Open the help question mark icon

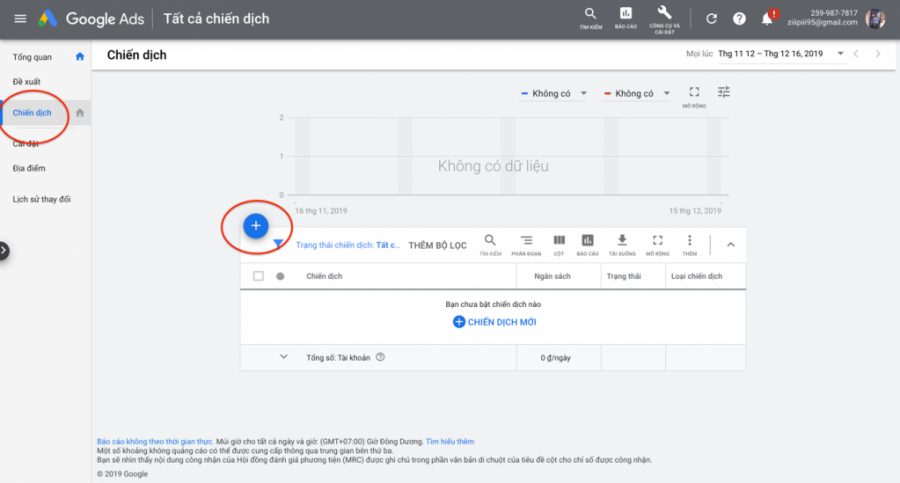click(x=739, y=19)
